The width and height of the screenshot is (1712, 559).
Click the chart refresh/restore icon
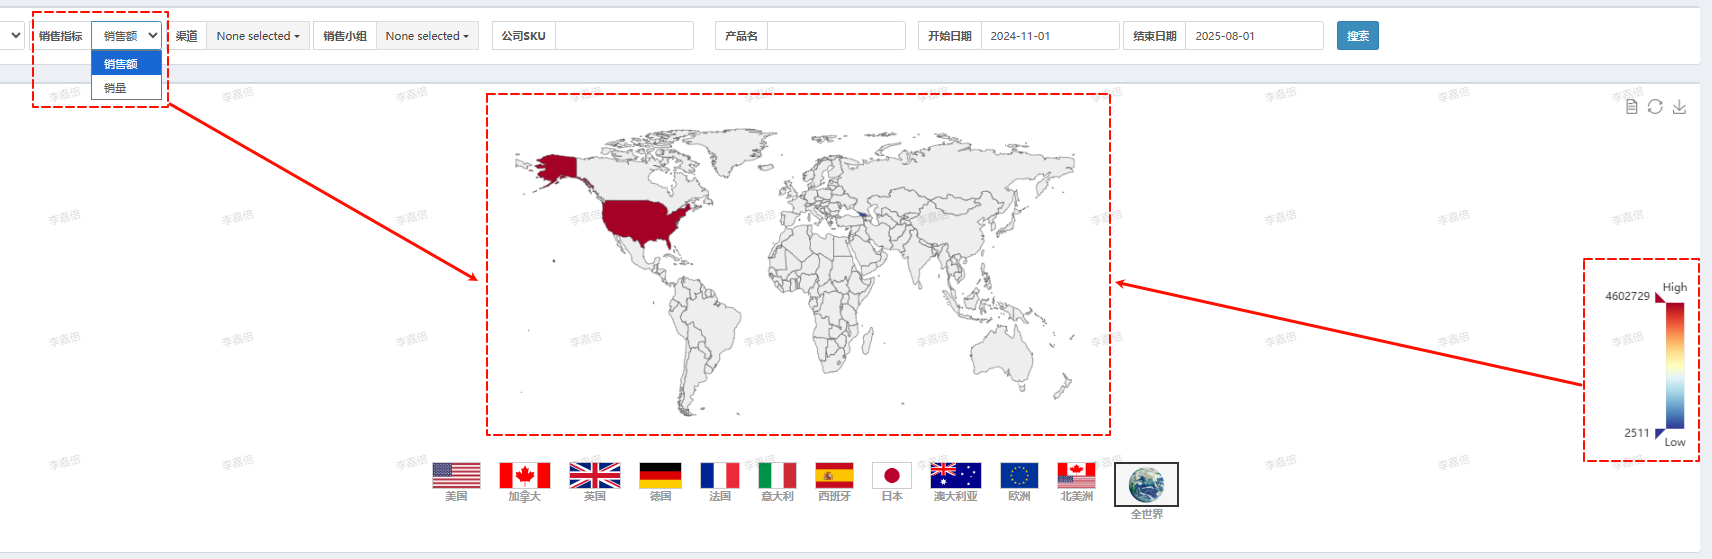pos(1655,107)
